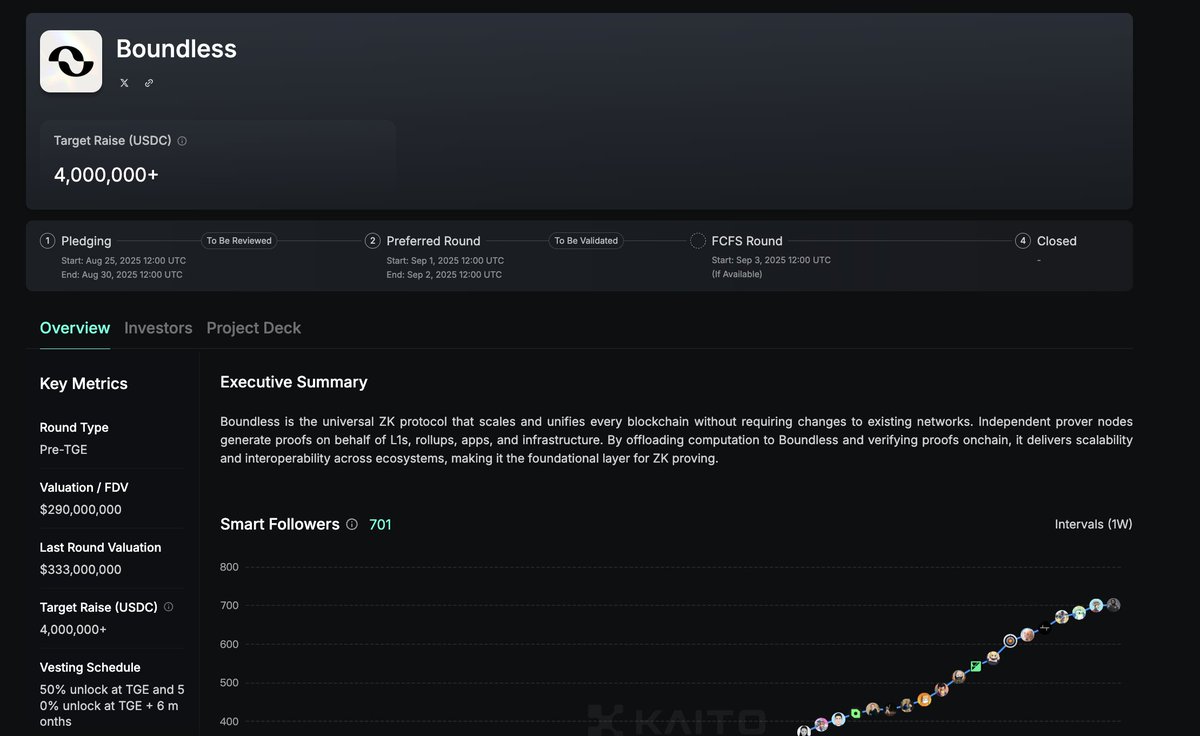
Task: Select Pledging end date Aug 30, 2025
Action: tap(122, 274)
